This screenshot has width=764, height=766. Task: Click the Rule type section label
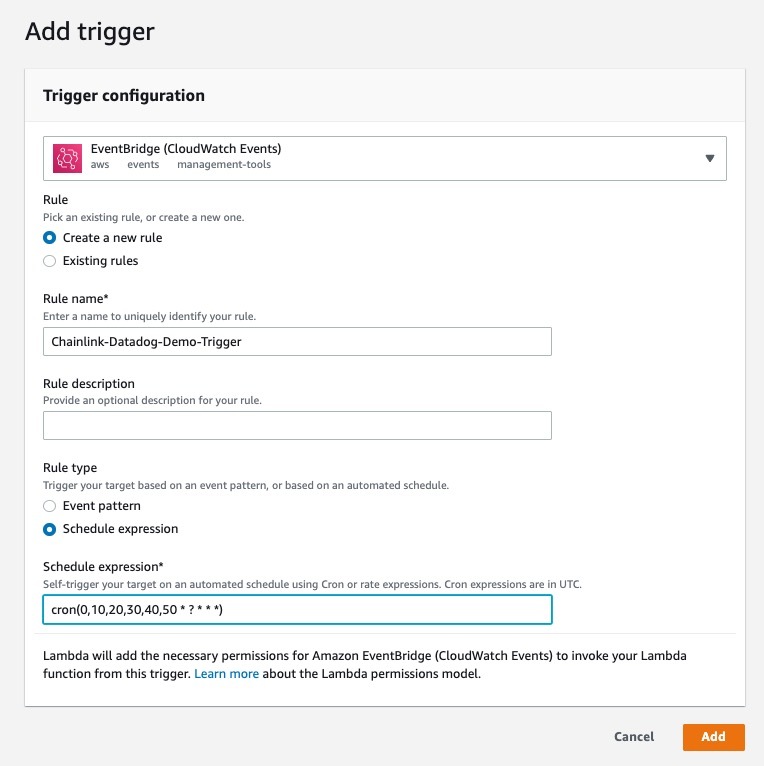coord(70,468)
